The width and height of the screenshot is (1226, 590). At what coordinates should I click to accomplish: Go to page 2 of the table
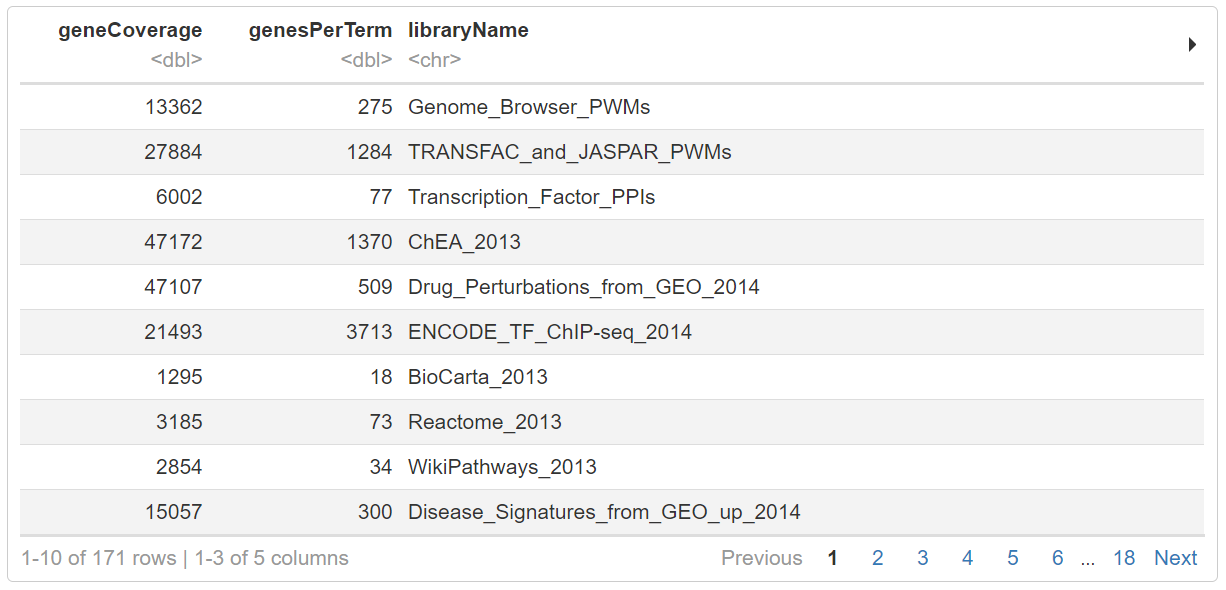tap(877, 558)
